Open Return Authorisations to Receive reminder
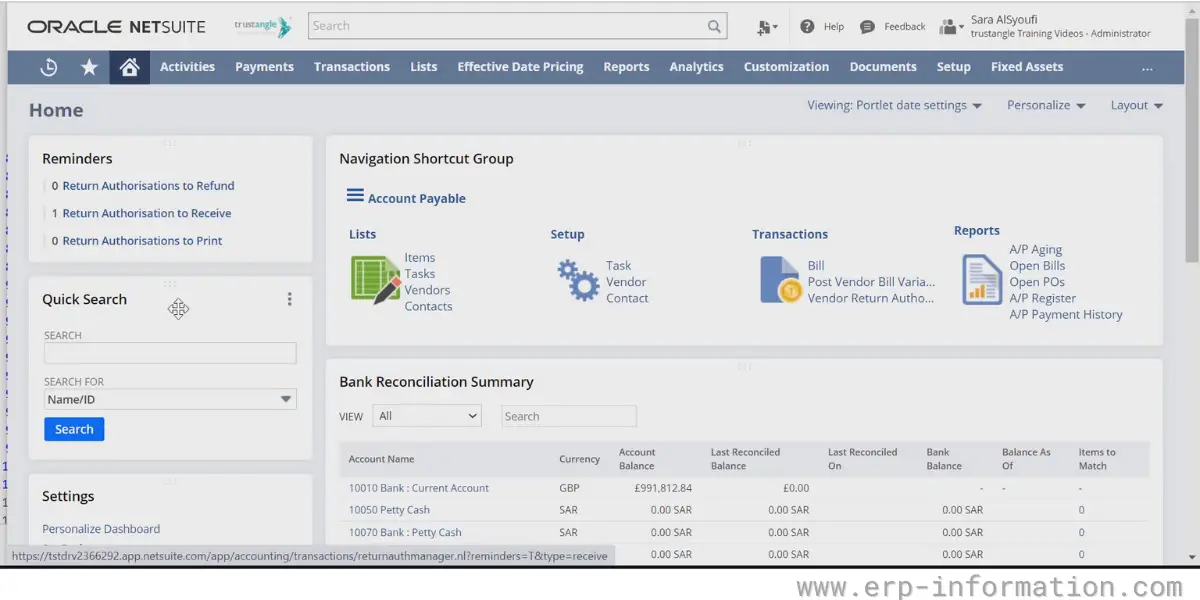Screen dimensions: 1200x600 (x=147, y=213)
